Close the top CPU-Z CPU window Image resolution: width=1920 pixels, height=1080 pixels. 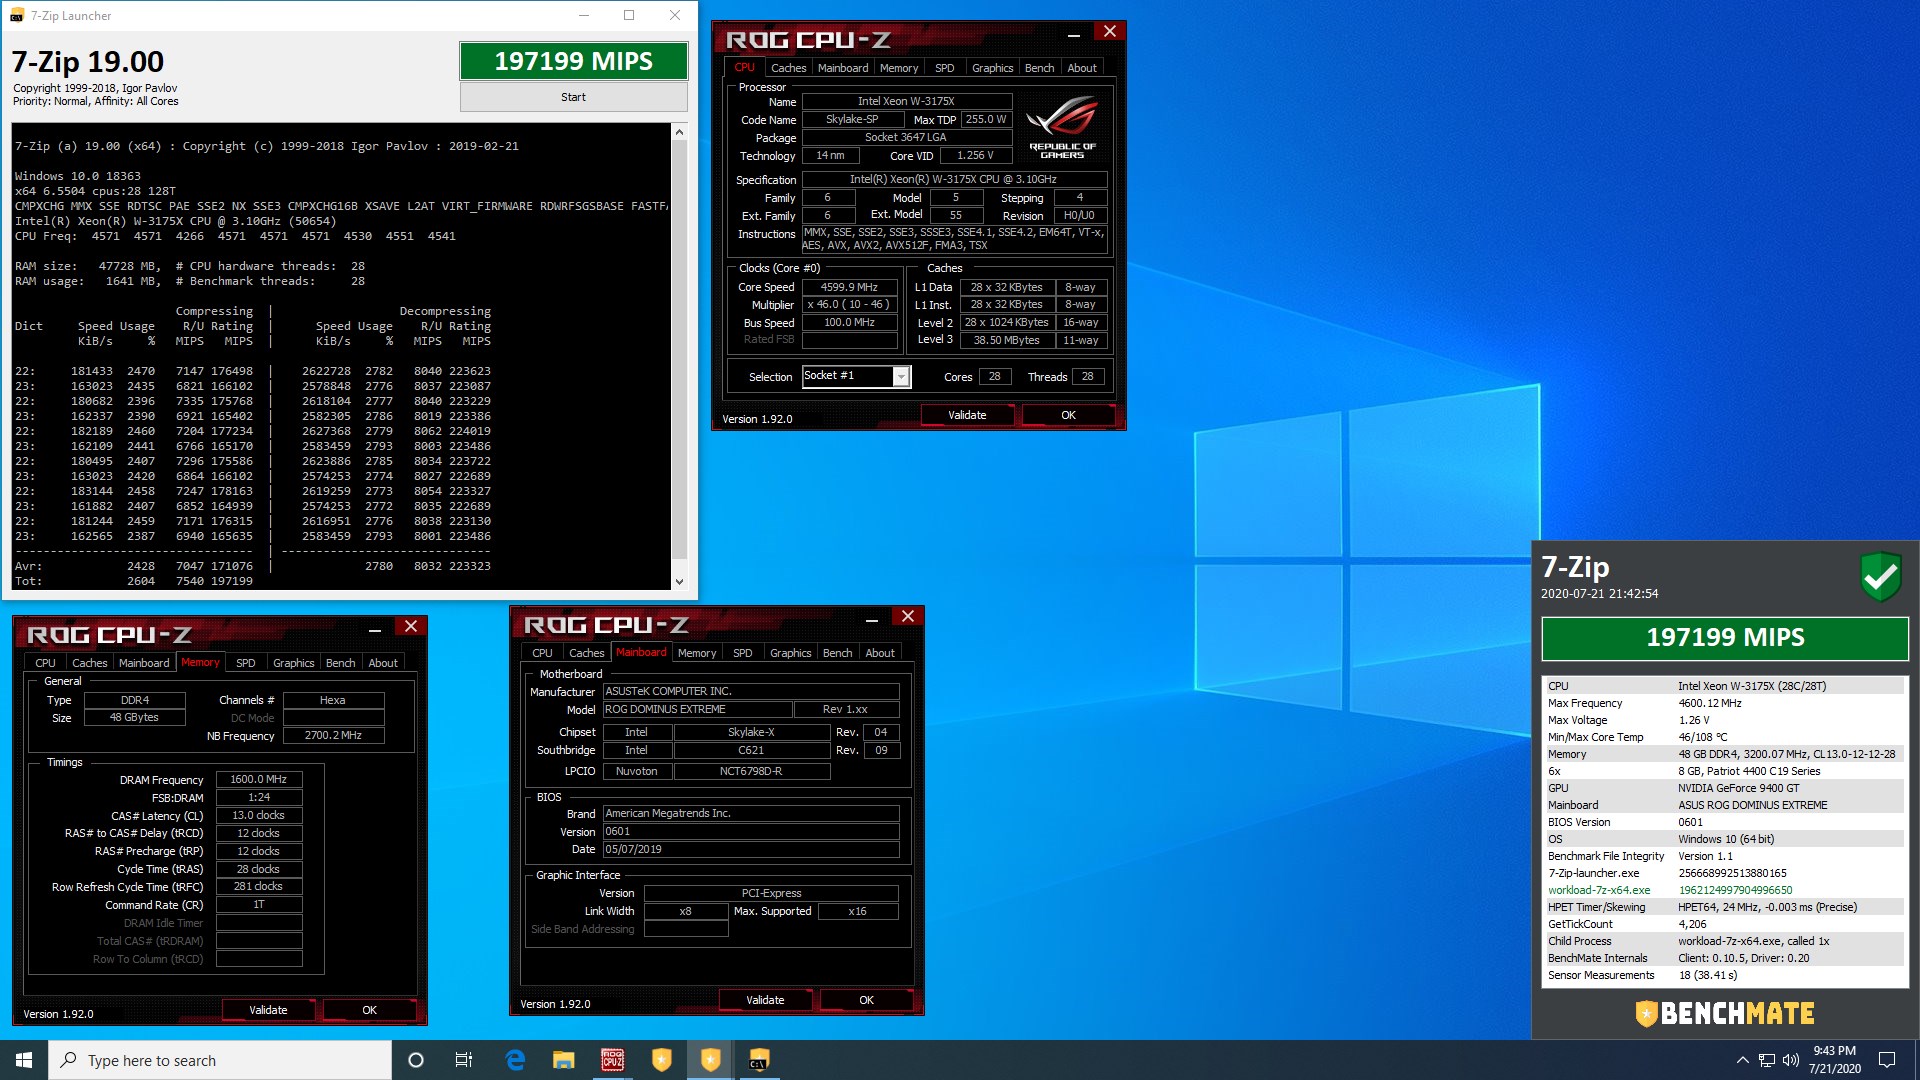tap(1110, 31)
